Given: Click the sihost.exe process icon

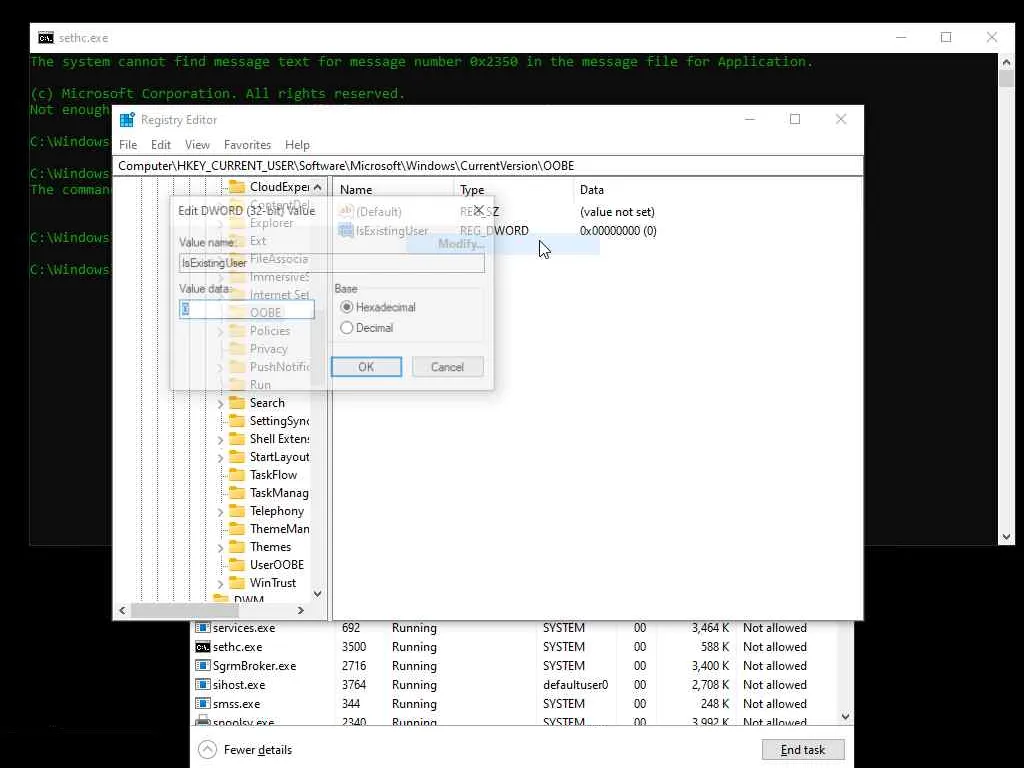Looking at the screenshot, I should 202,685.
